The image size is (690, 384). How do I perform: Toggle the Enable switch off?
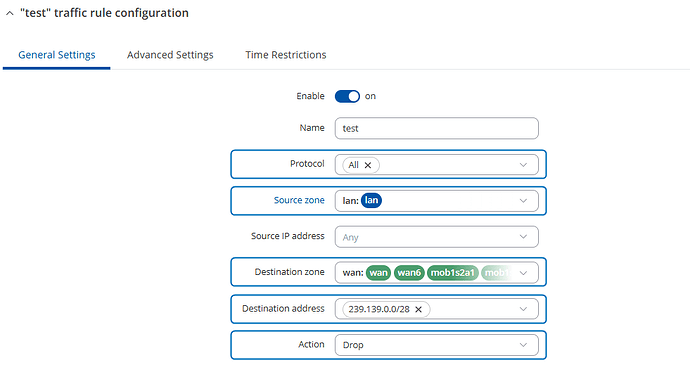[347, 96]
